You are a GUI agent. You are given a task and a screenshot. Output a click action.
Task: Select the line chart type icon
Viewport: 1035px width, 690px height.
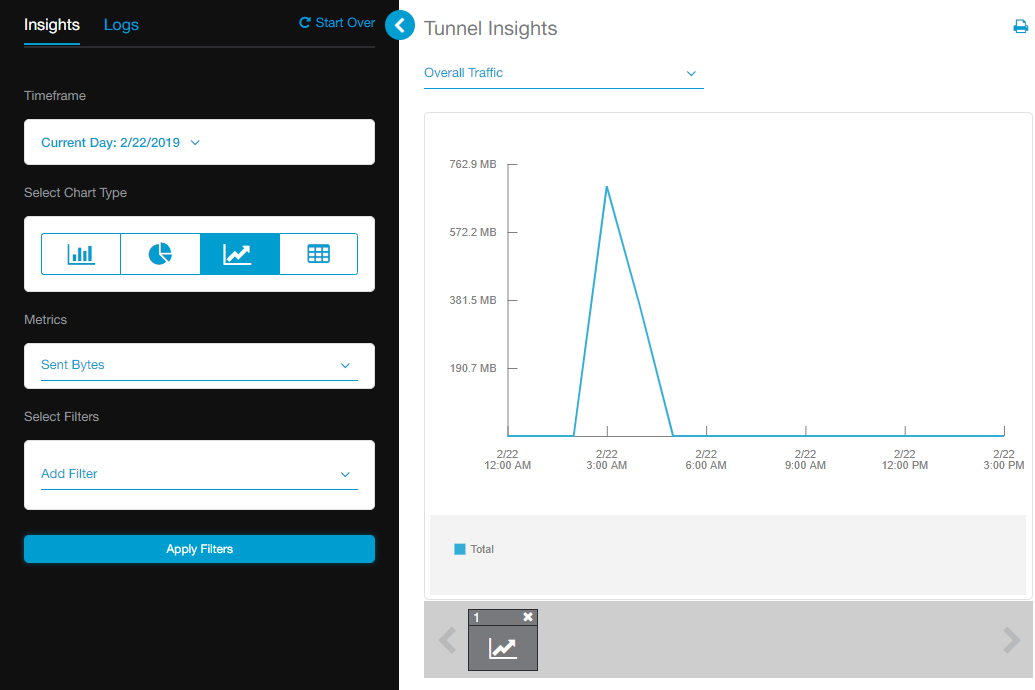(239, 254)
